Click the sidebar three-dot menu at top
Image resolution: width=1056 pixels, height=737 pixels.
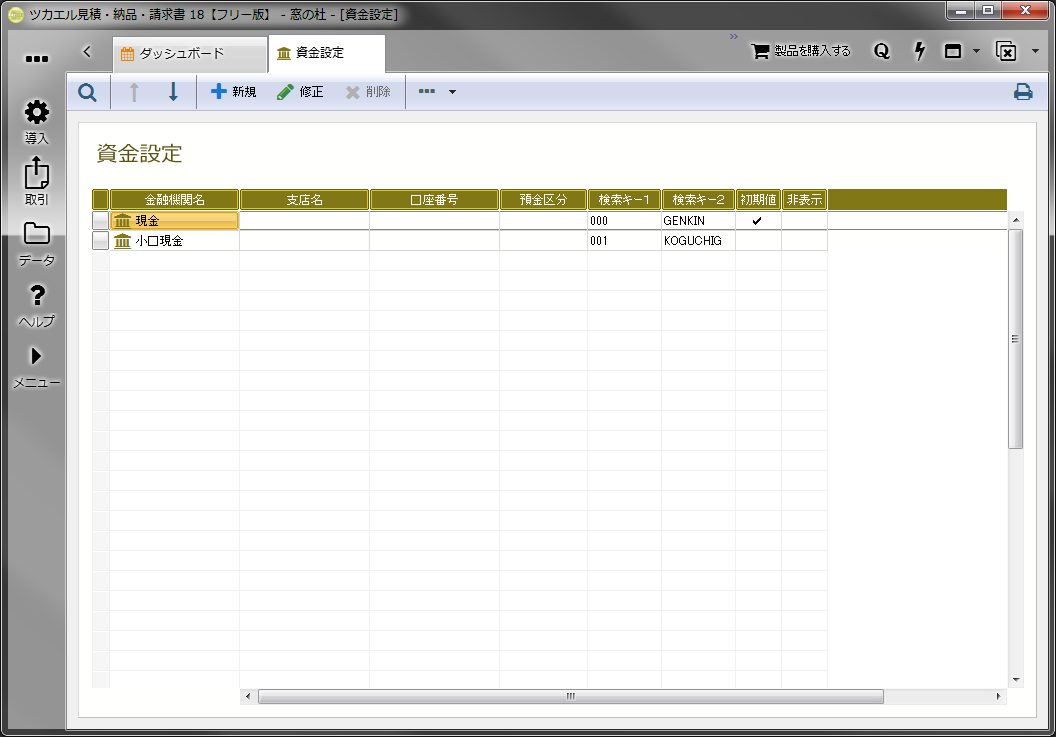[x=36, y=59]
